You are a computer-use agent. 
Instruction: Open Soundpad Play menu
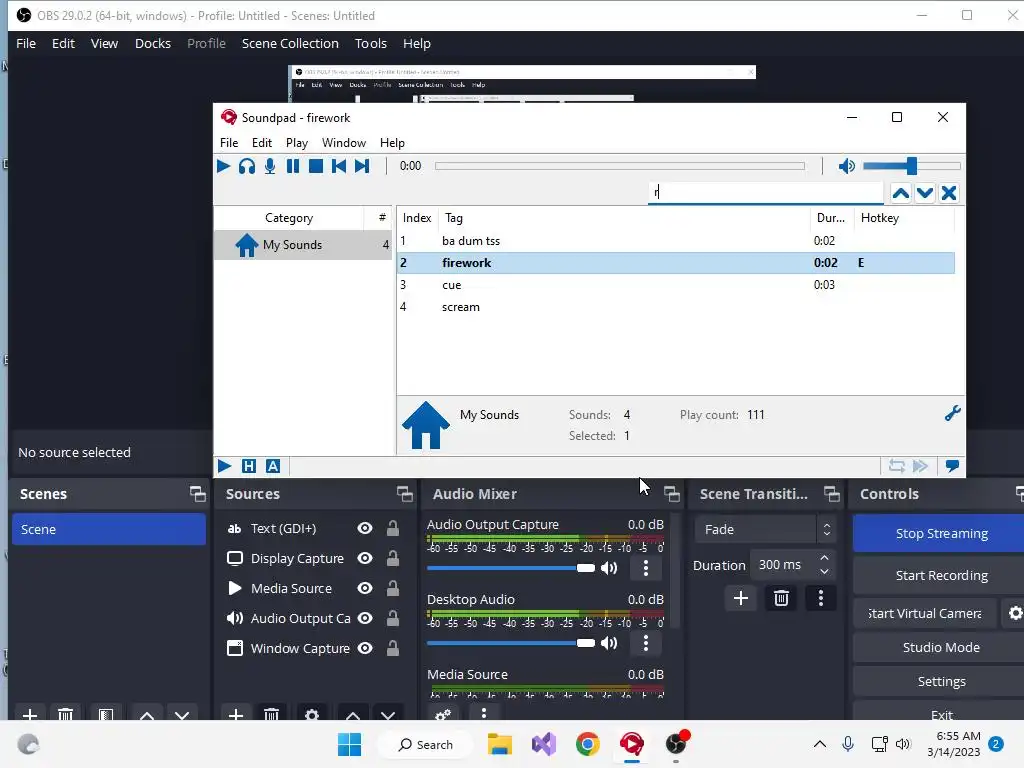[x=296, y=142]
